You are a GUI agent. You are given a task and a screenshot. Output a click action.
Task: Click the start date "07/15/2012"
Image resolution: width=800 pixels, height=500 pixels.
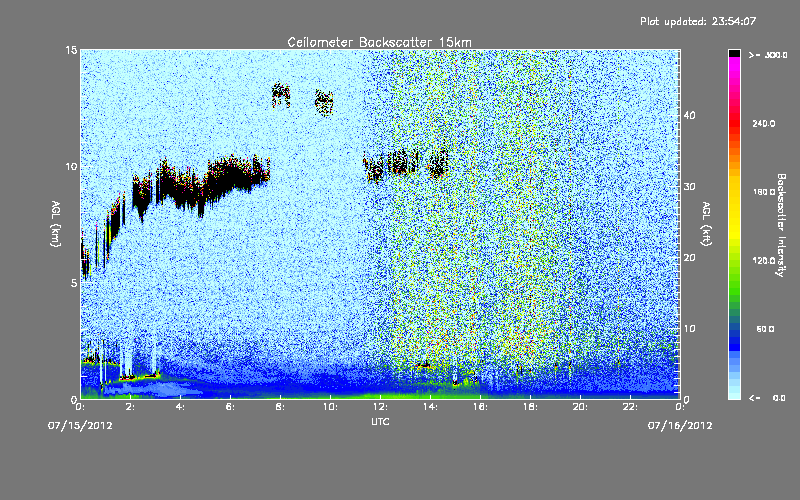pyautogui.click(x=80, y=426)
